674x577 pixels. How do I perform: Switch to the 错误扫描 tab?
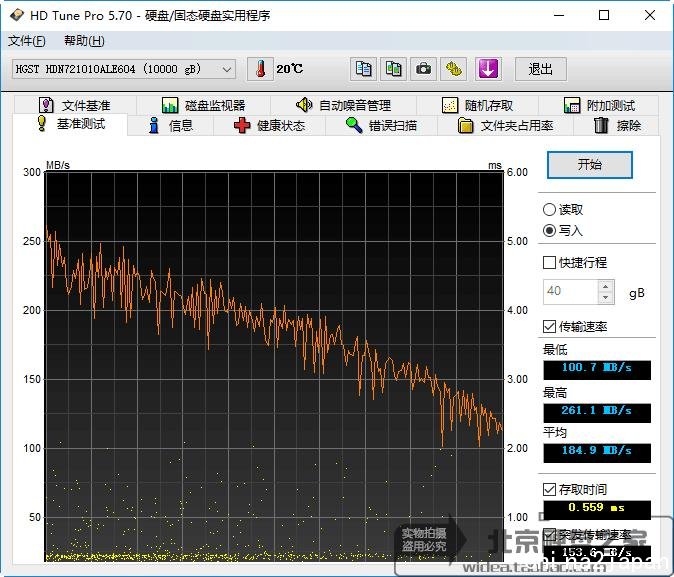(x=381, y=126)
